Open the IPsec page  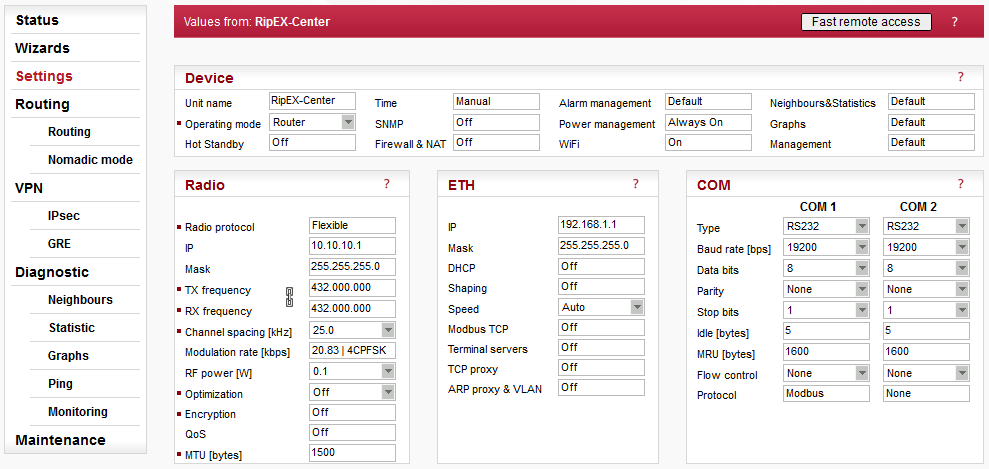tap(64, 216)
